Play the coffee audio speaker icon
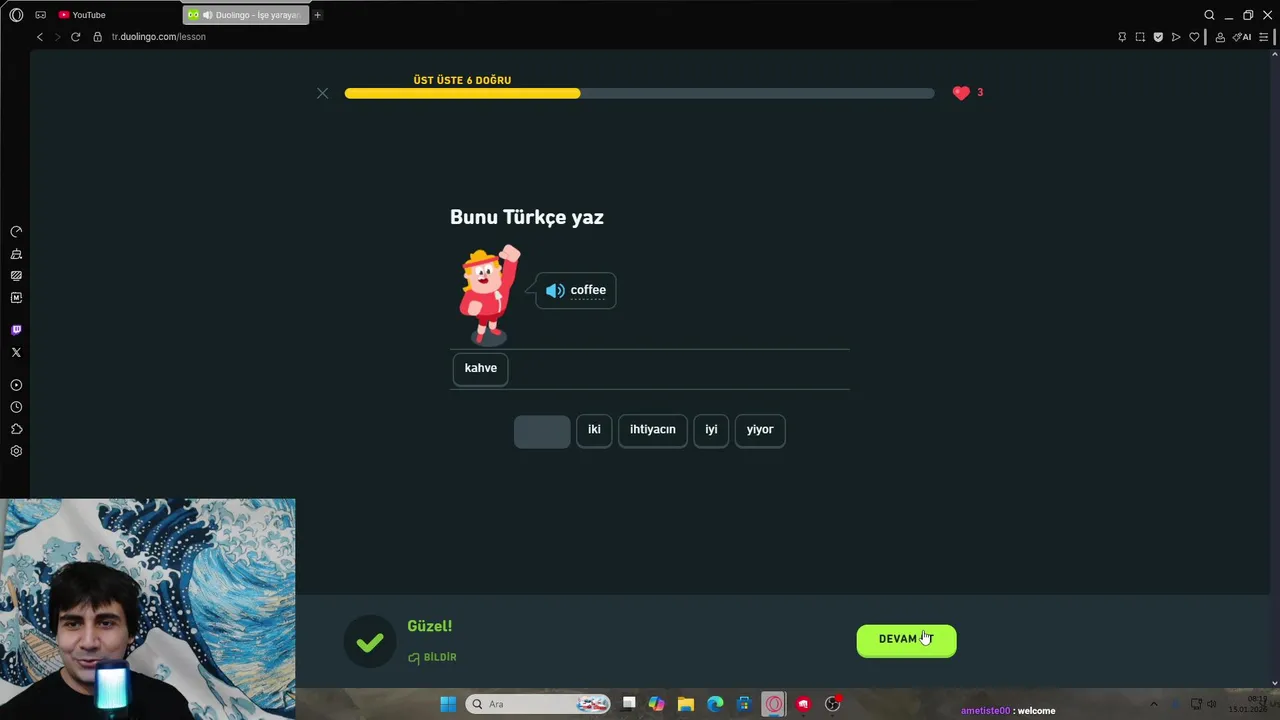This screenshot has width=1280, height=720. click(555, 290)
